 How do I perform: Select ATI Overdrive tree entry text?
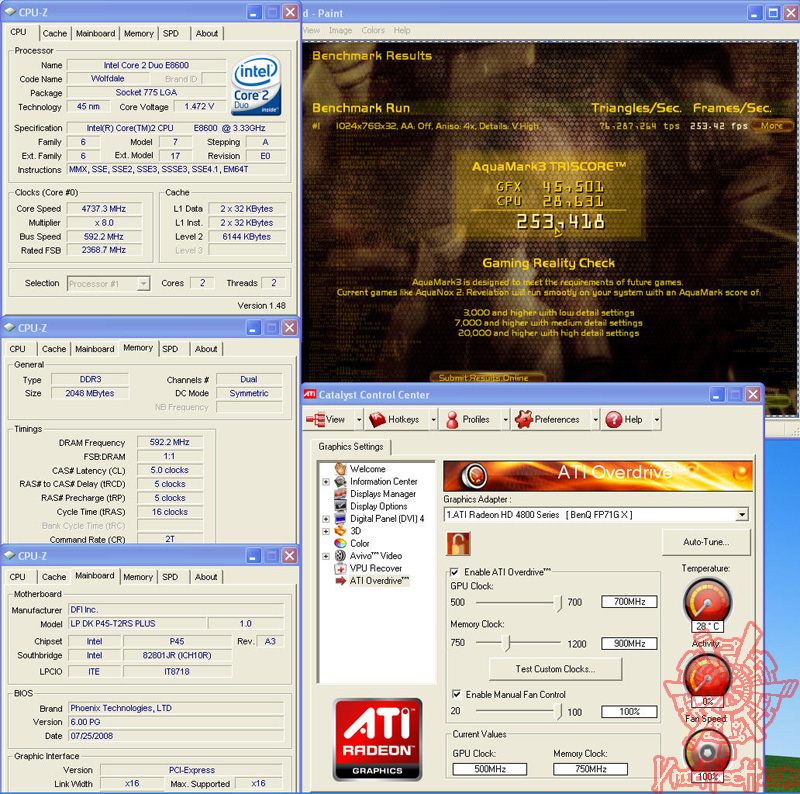[379, 581]
